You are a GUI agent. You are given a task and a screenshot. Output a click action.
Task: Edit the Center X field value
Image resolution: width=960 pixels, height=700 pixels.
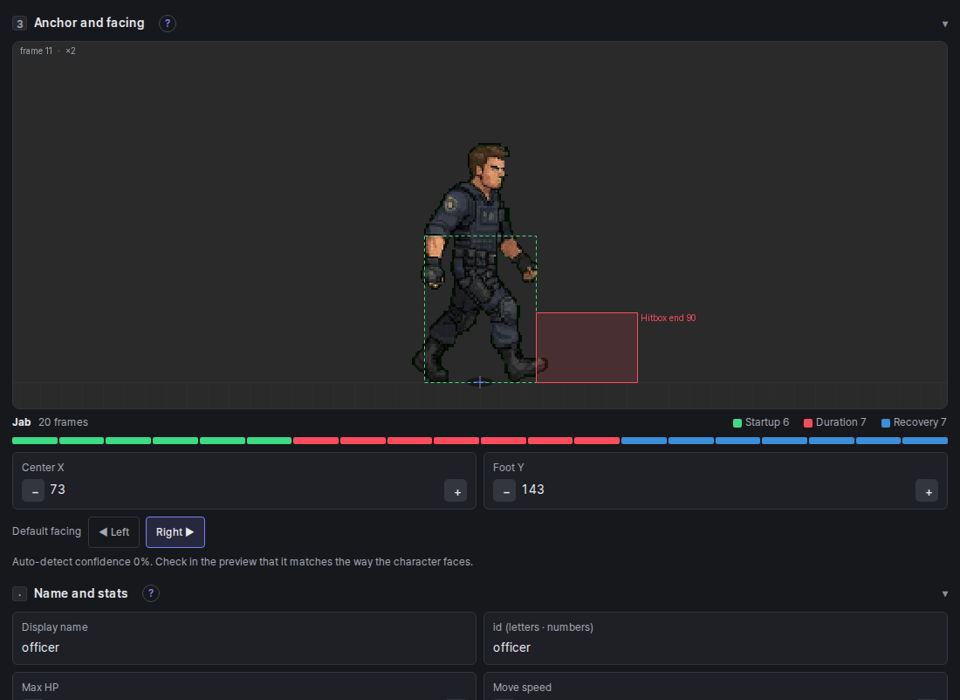click(244, 489)
